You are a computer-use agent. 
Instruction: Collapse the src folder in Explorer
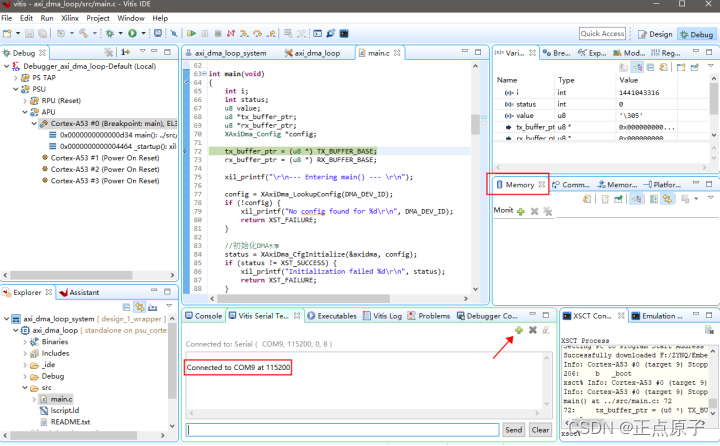pos(25,388)
